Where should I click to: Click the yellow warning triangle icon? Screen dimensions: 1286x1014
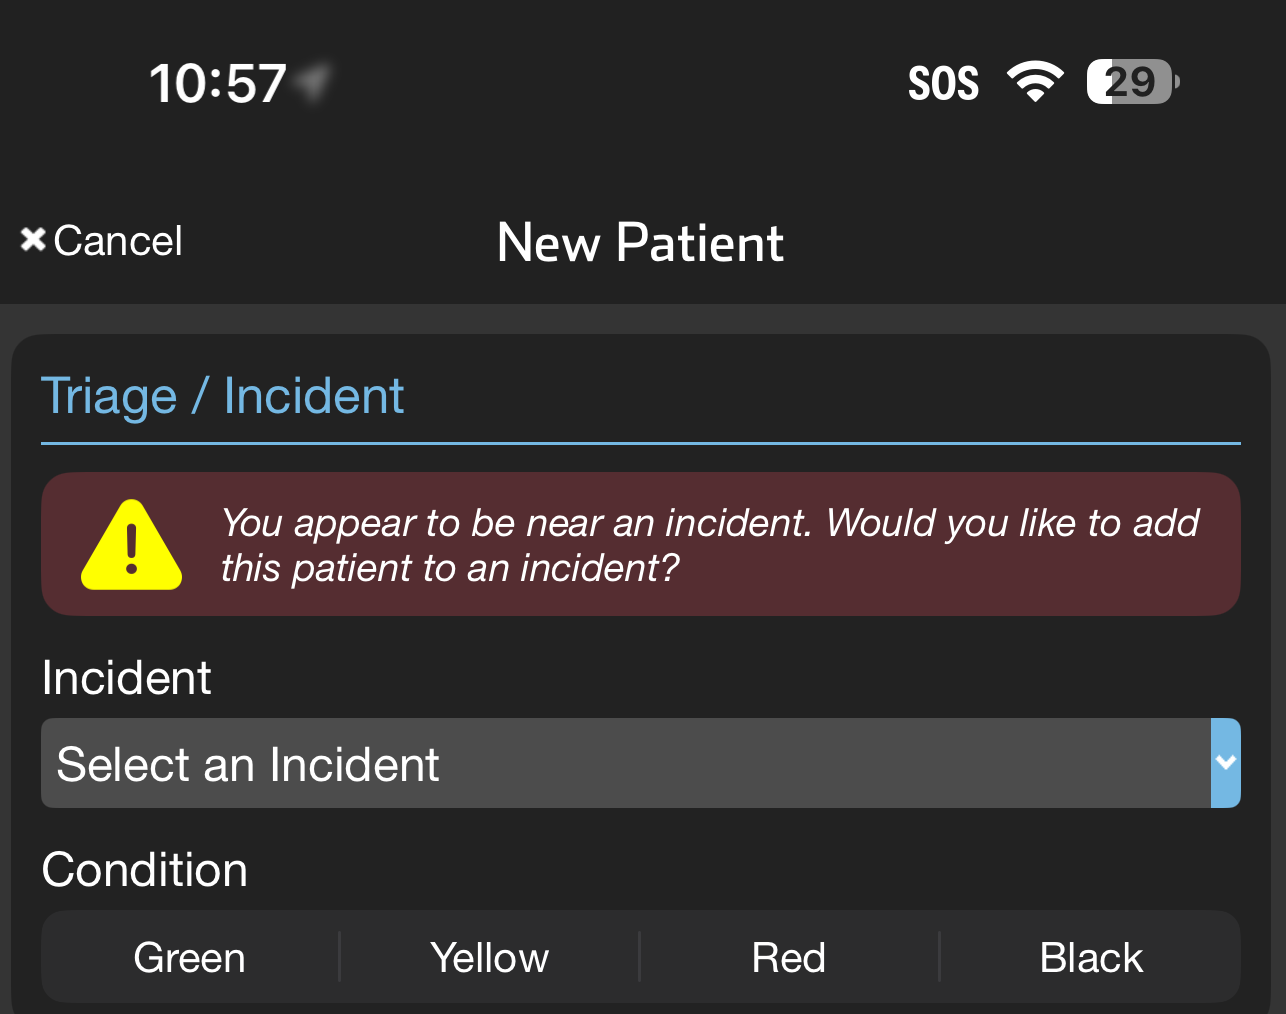point(131,546)
